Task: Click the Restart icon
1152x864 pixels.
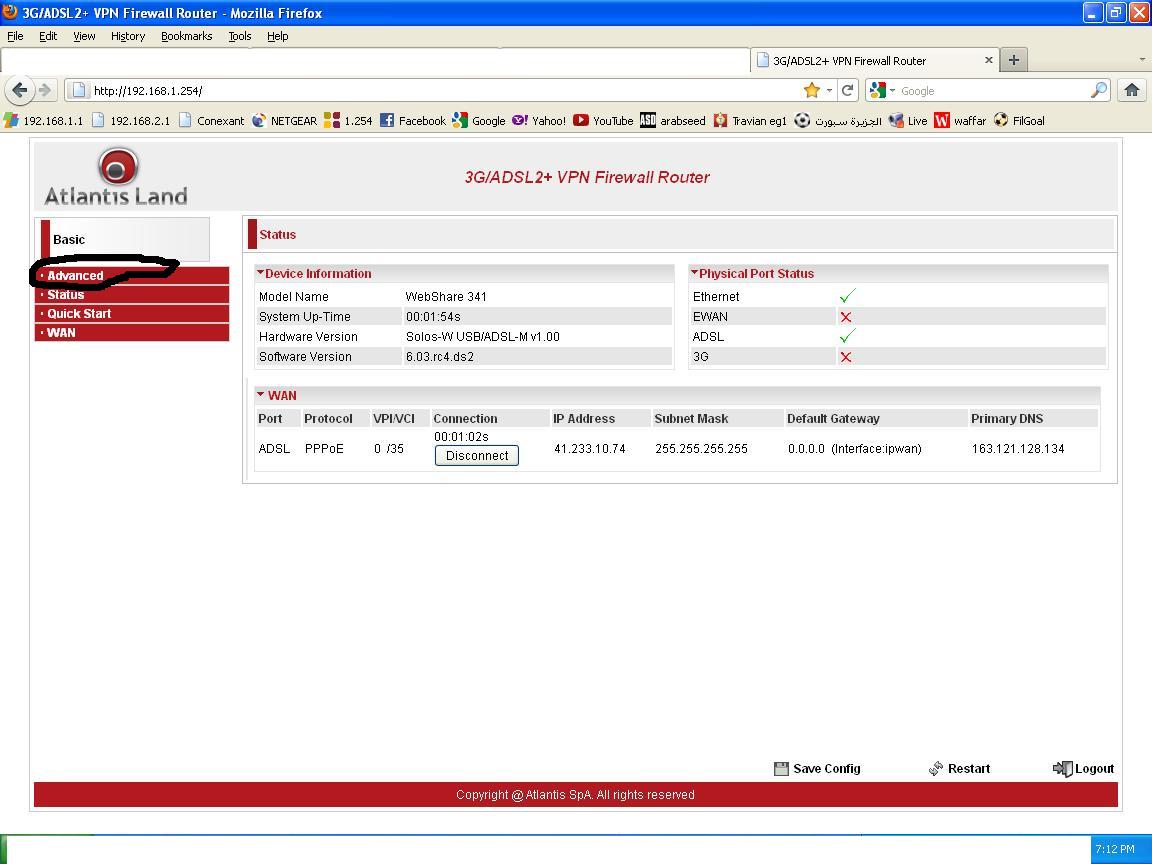Action: coord(935,768)
